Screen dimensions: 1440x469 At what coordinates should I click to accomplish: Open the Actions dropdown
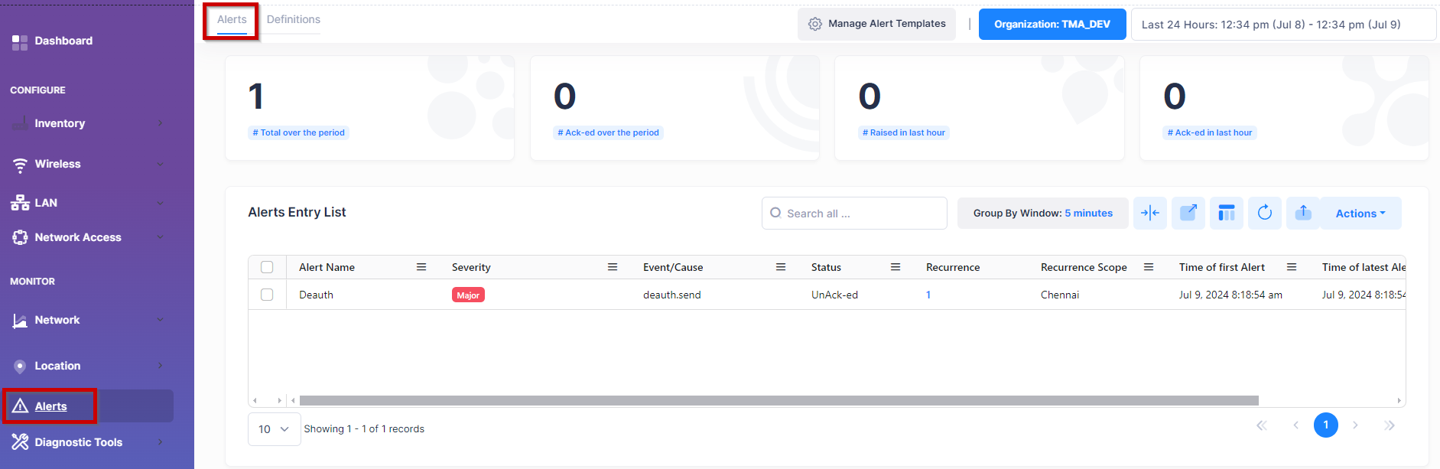(x=1360, y=213)
